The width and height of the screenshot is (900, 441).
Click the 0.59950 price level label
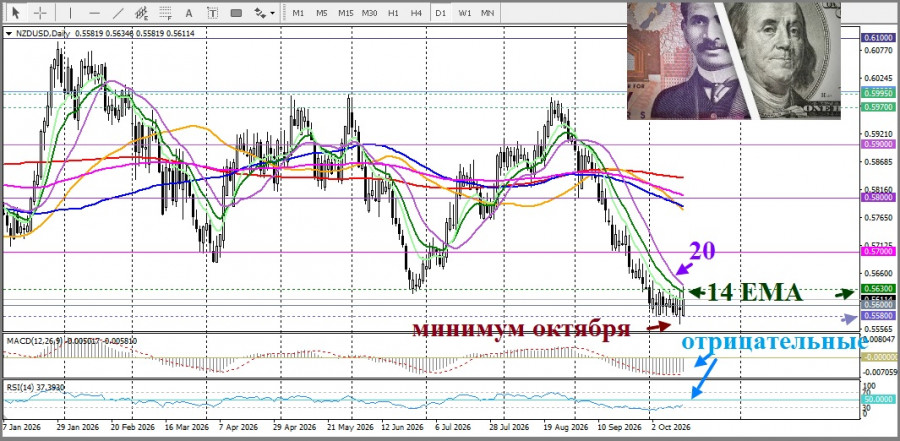876,92
